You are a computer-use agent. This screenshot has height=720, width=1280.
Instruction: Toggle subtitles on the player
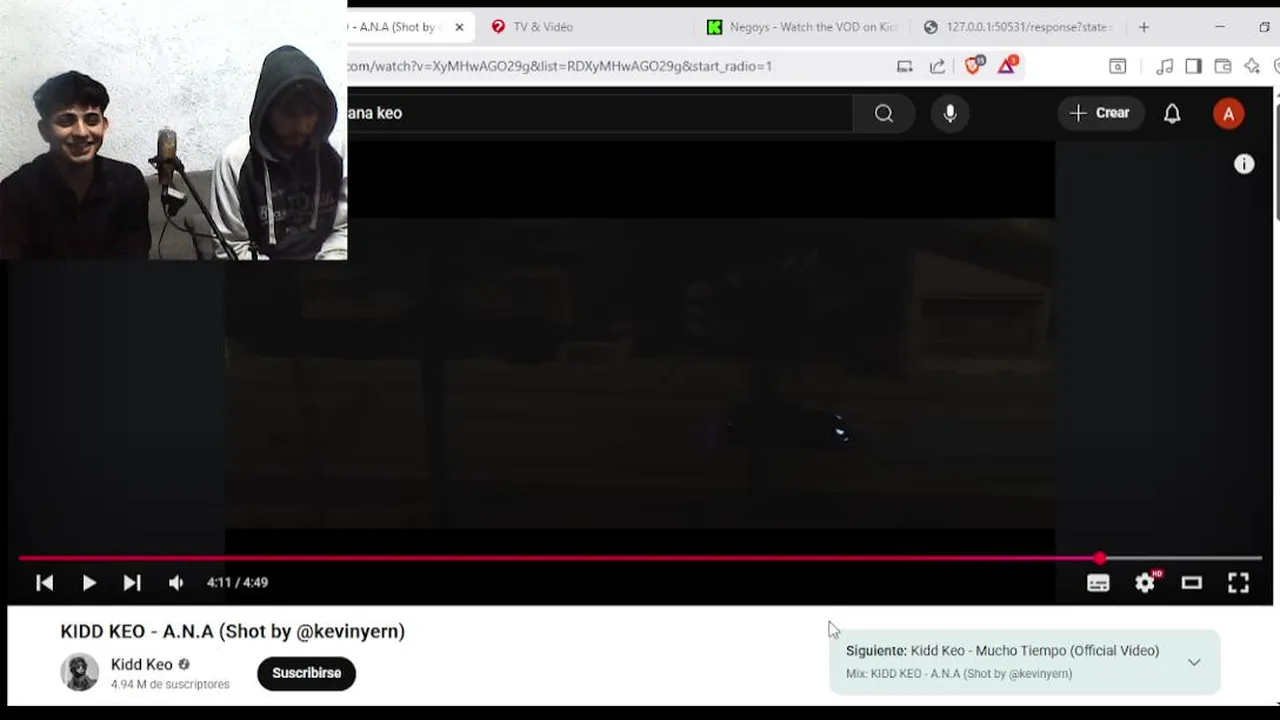[1098, 583]
